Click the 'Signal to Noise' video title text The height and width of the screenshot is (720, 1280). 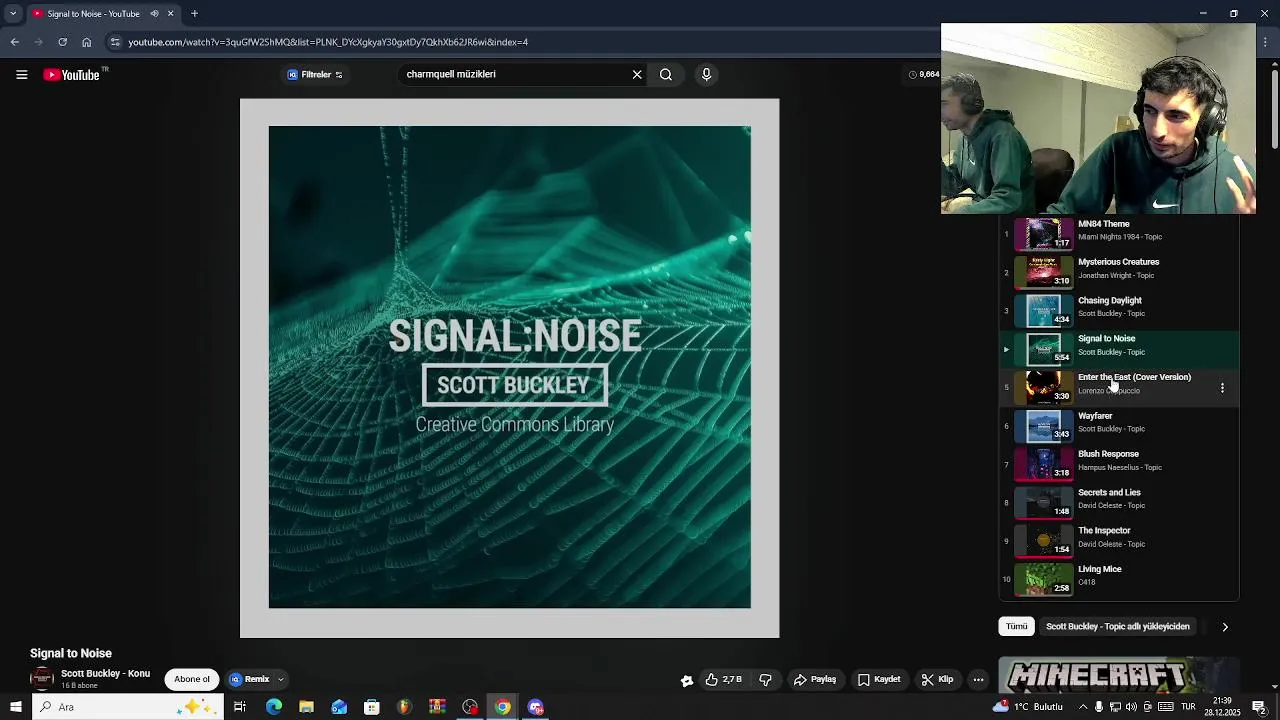(x=71, y=654)
